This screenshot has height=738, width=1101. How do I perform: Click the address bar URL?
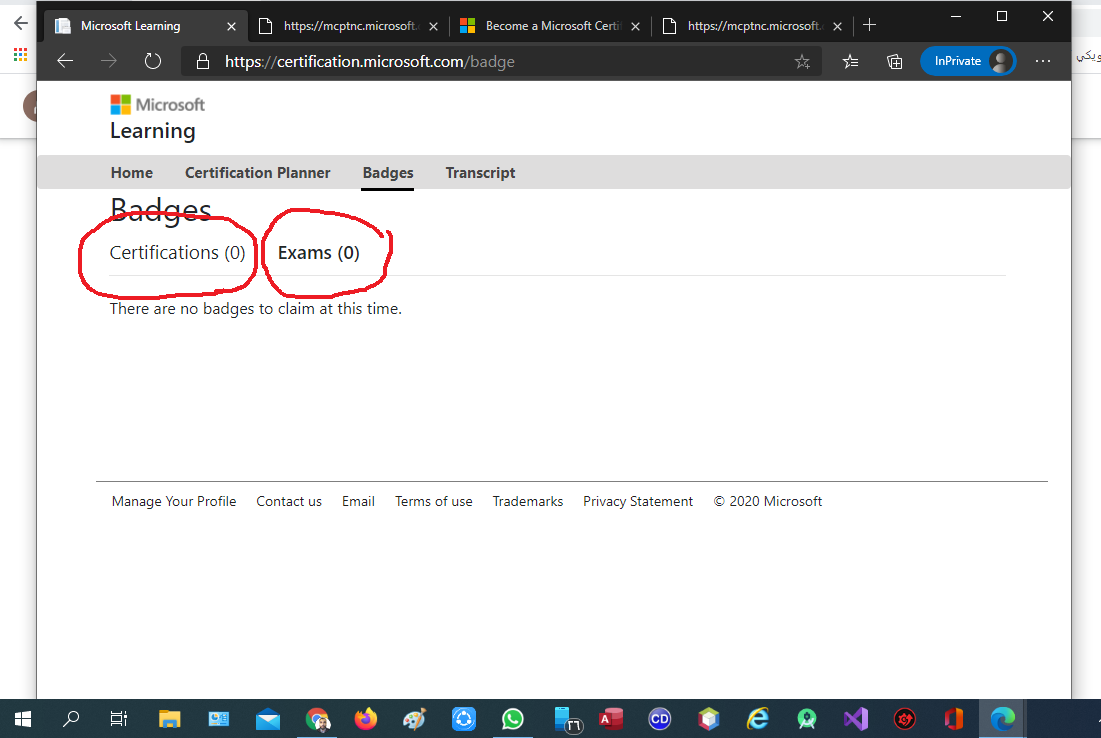(x=370, y=62)
